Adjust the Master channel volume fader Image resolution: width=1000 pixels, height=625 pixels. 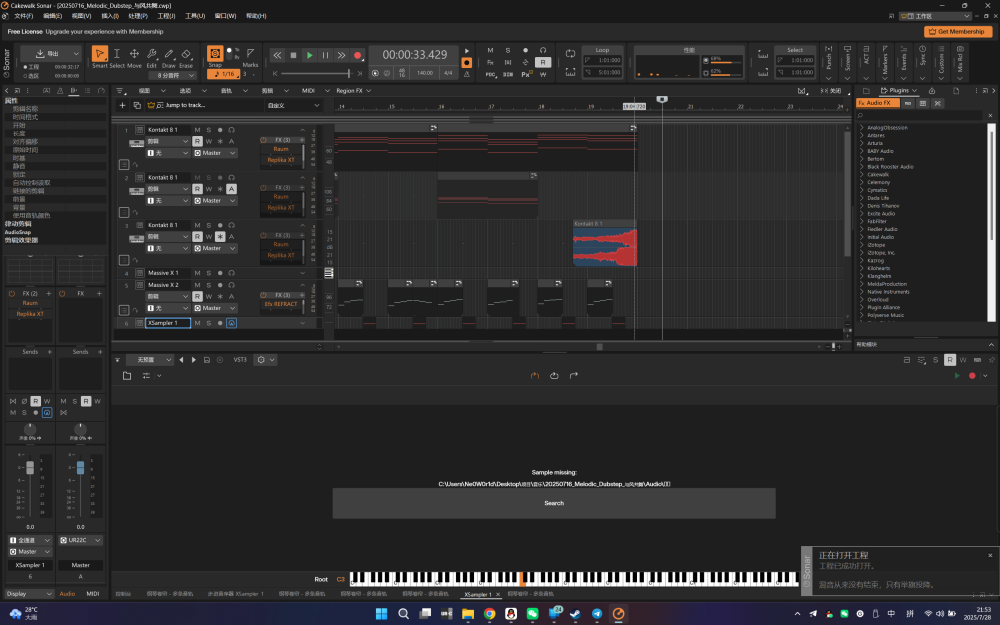[x=80, y=468]
